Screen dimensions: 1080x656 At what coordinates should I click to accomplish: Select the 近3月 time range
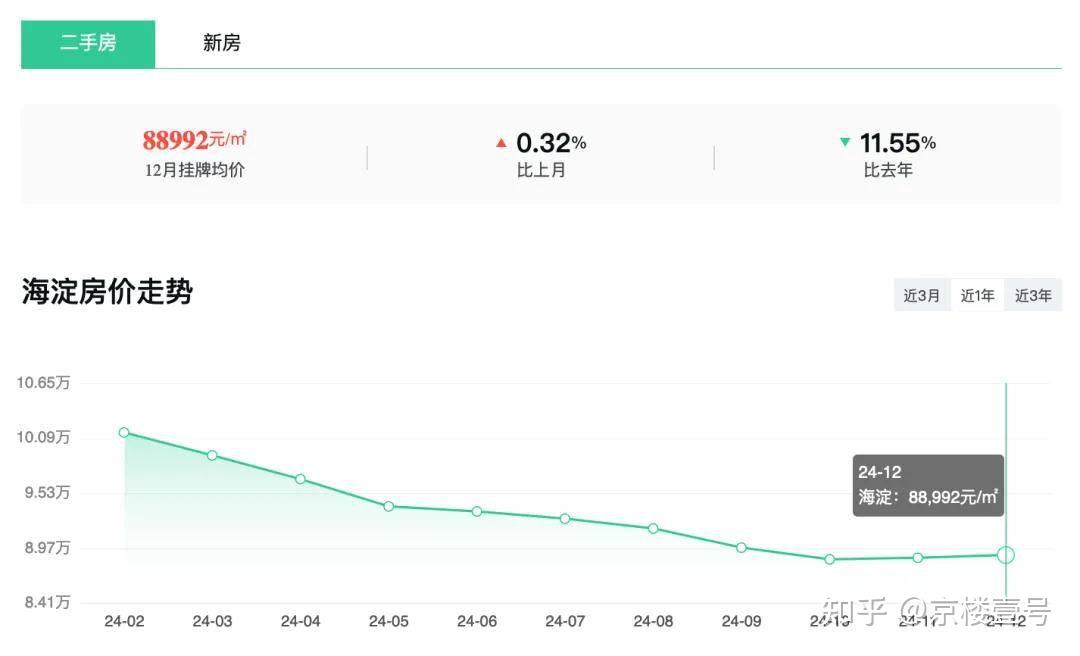[921, 295]
